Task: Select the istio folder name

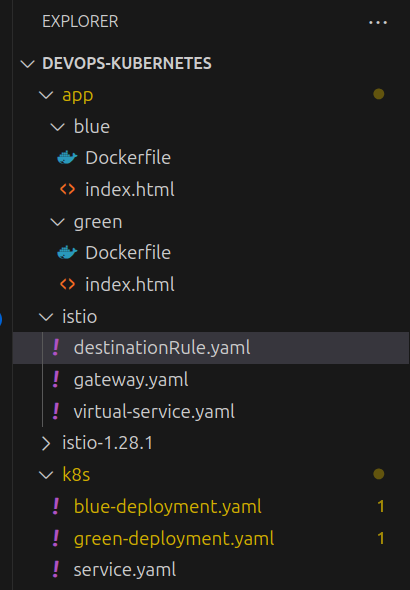Action: (x=80, y=316)
